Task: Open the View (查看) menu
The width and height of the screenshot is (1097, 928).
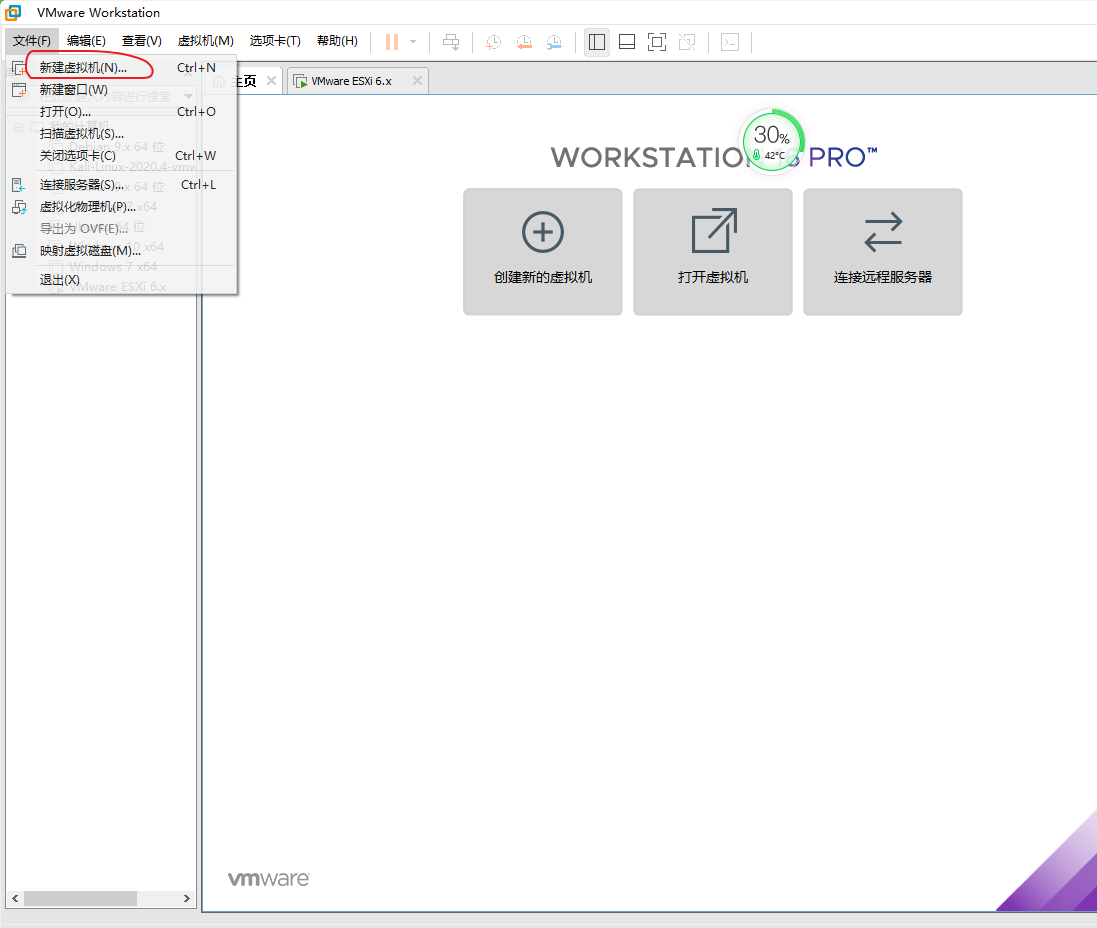Action: (141, 41)
